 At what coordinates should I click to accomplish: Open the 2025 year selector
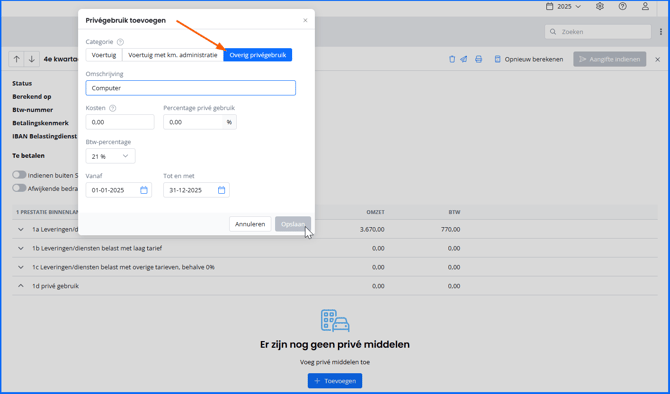pos(564,6)
